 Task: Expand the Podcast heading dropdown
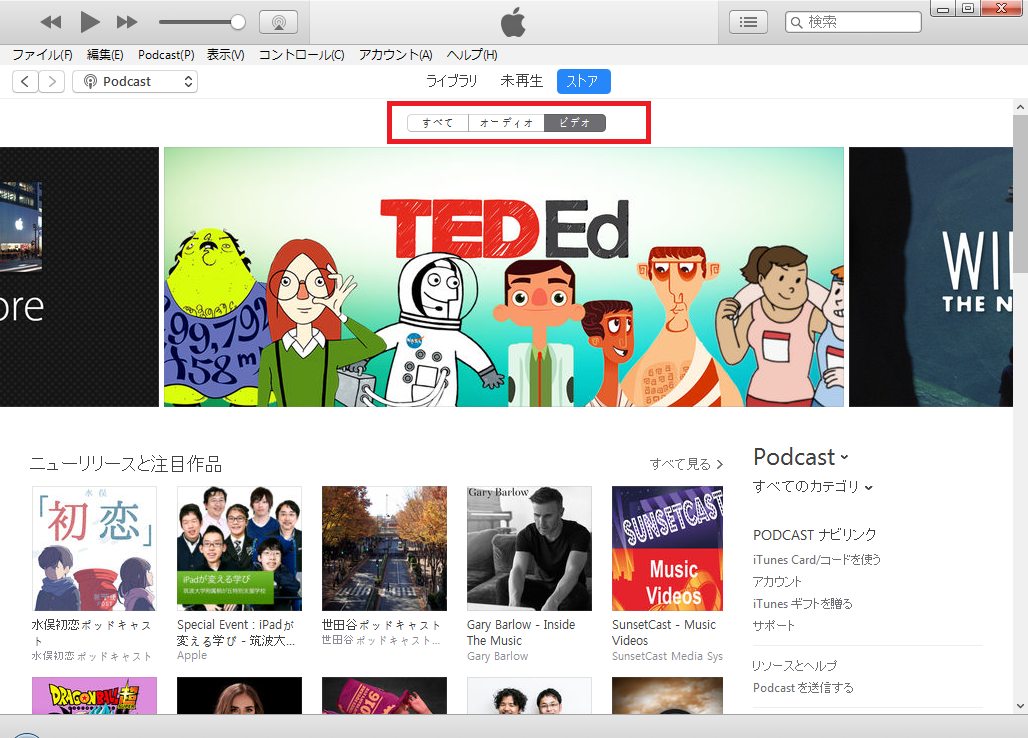coord(801,457)
